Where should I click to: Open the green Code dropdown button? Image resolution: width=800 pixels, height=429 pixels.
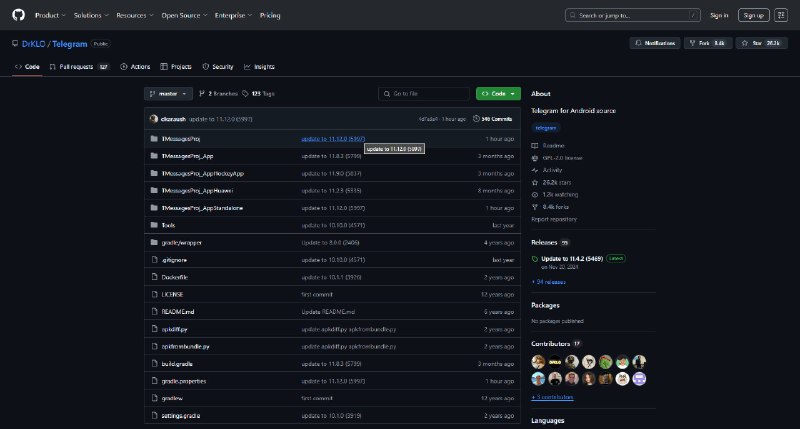[498, 94]
